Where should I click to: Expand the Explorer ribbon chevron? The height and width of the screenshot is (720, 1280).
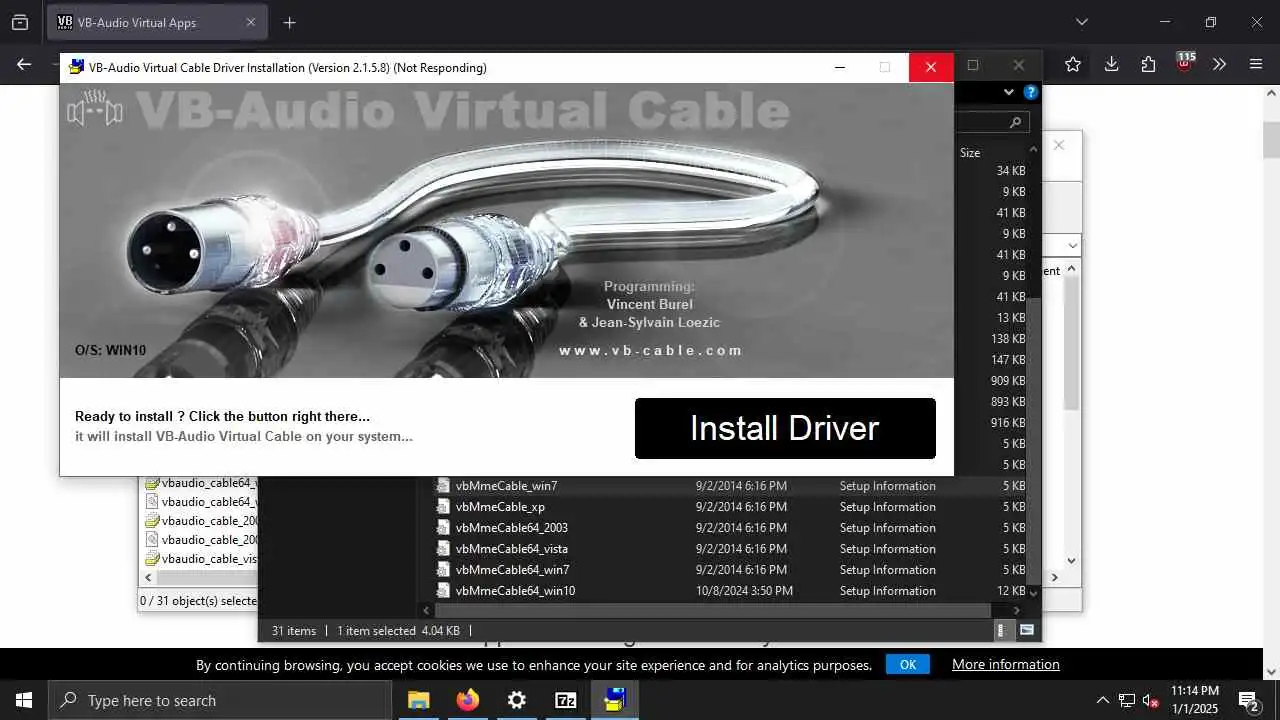point(1008,92)
